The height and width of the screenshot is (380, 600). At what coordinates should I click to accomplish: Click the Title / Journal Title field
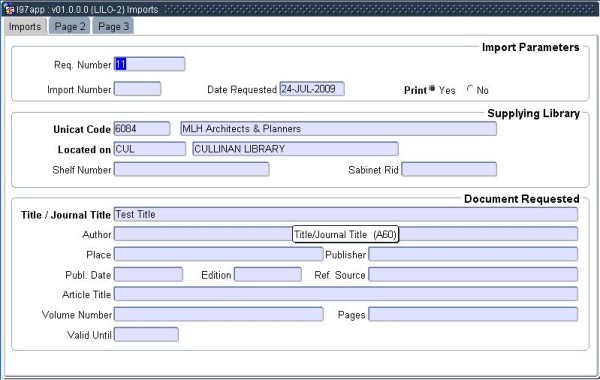346,214
